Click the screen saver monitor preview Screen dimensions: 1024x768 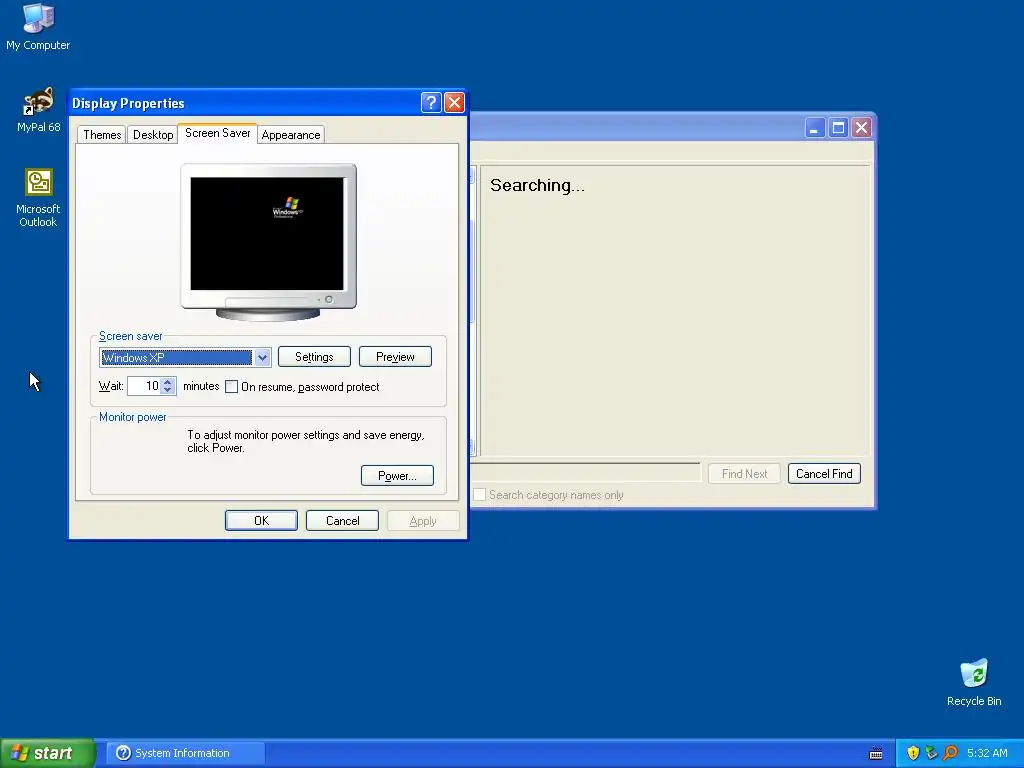(x=268, y=242)
